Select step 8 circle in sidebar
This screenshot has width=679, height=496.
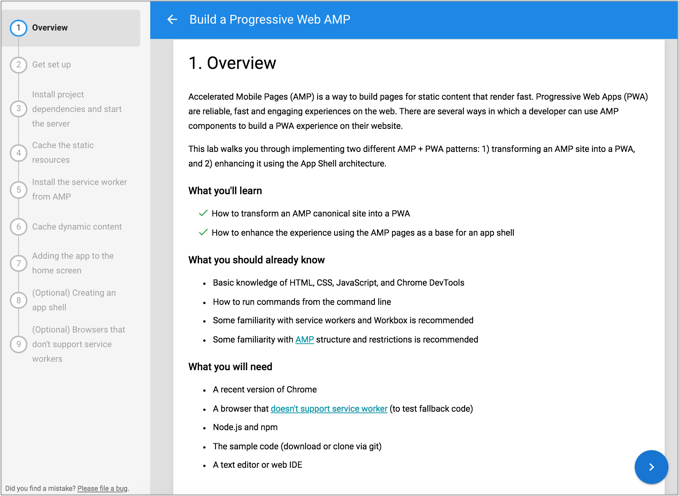pos(18,300)
